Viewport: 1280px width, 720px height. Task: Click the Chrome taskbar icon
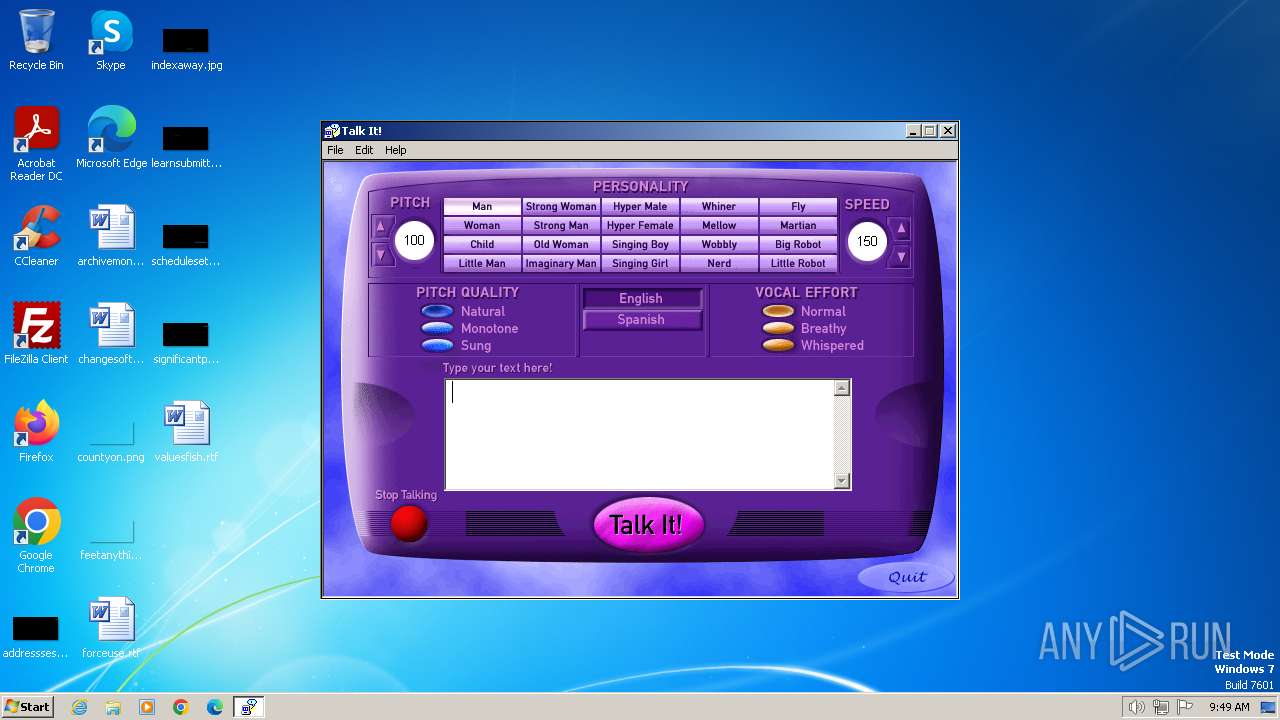[181, 707]
